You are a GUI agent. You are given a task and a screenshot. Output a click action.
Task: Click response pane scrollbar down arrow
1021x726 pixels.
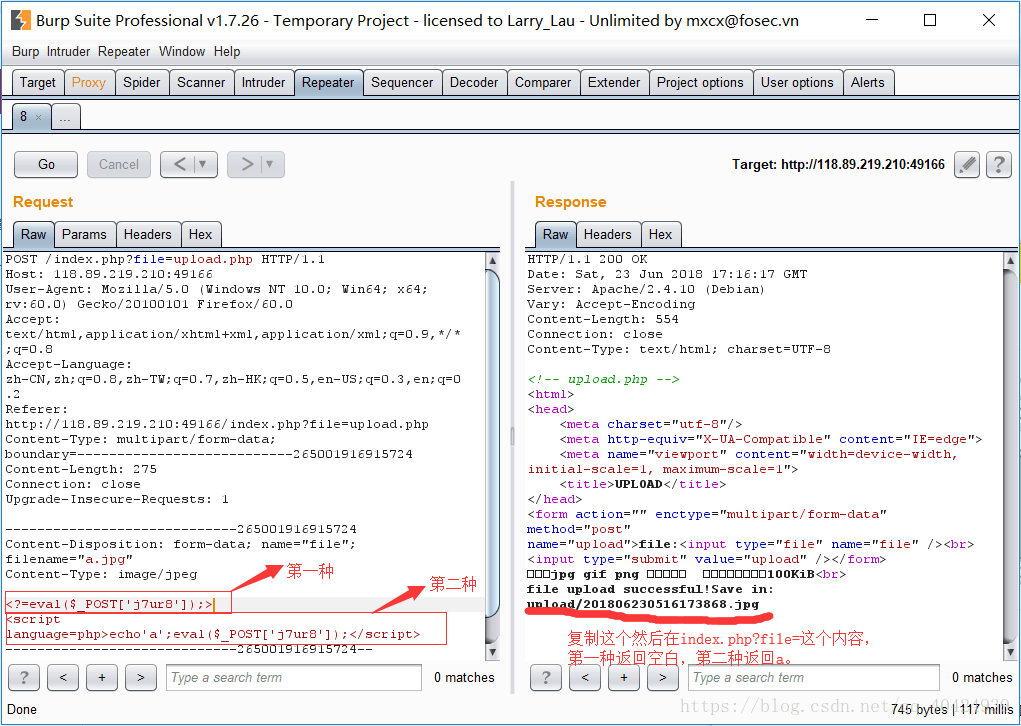[x=1011, y=651]
